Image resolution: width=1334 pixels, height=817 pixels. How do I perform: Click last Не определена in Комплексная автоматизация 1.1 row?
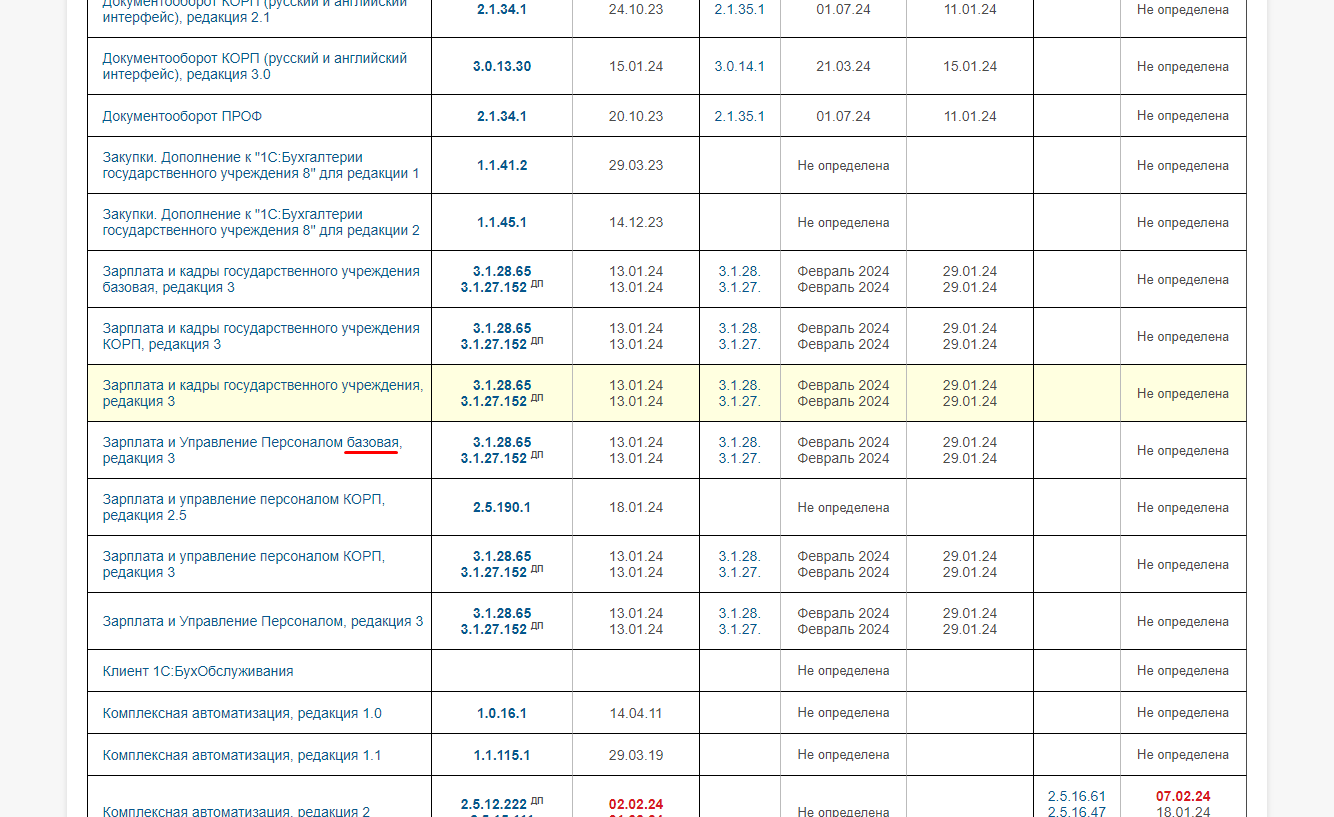point(1183,755)
